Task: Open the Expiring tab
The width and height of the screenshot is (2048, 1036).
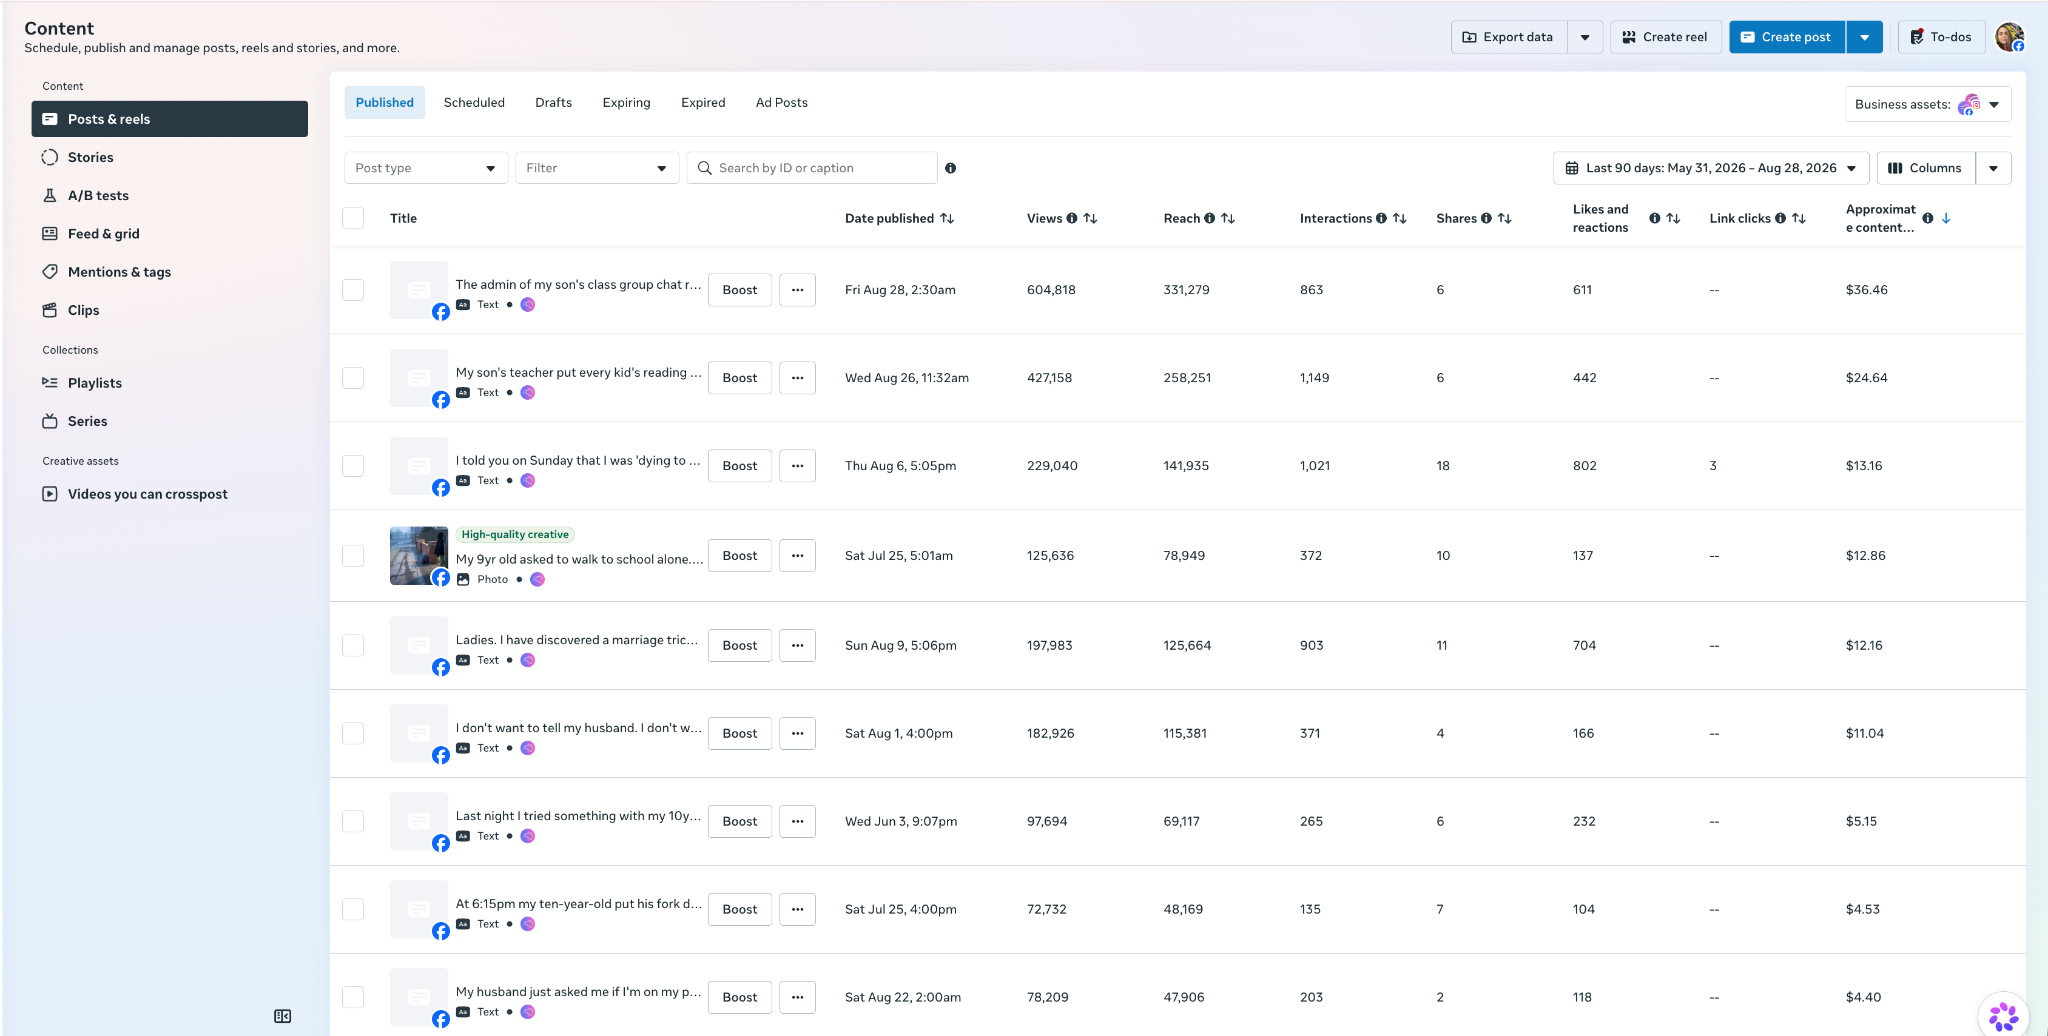Action: [627, 103]
